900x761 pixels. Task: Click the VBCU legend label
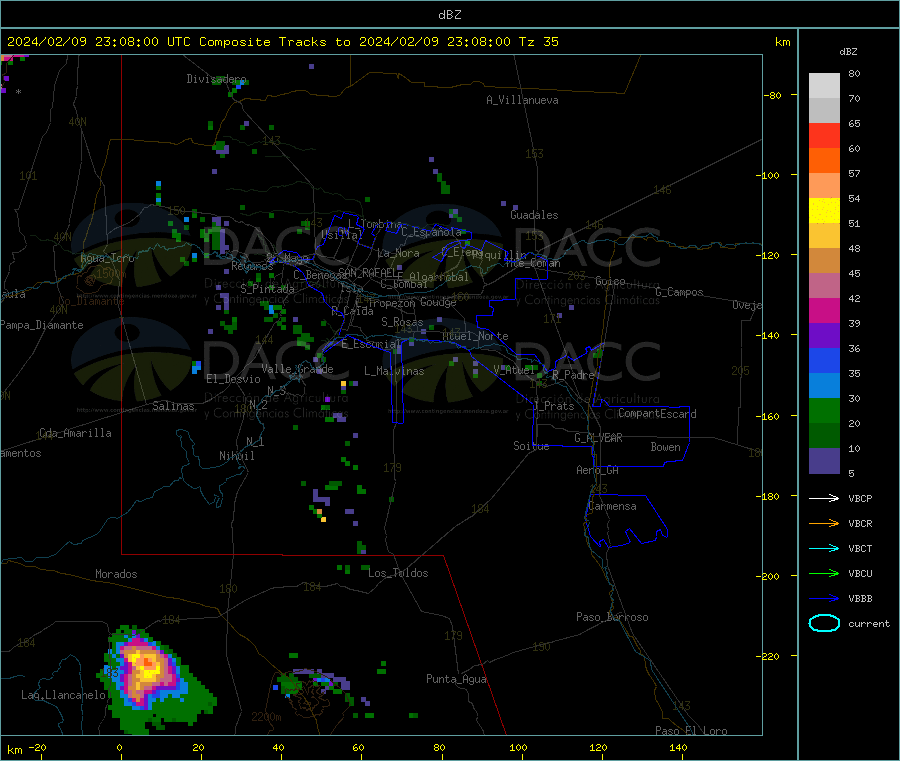pyautogui.click(x=860, y=573)
